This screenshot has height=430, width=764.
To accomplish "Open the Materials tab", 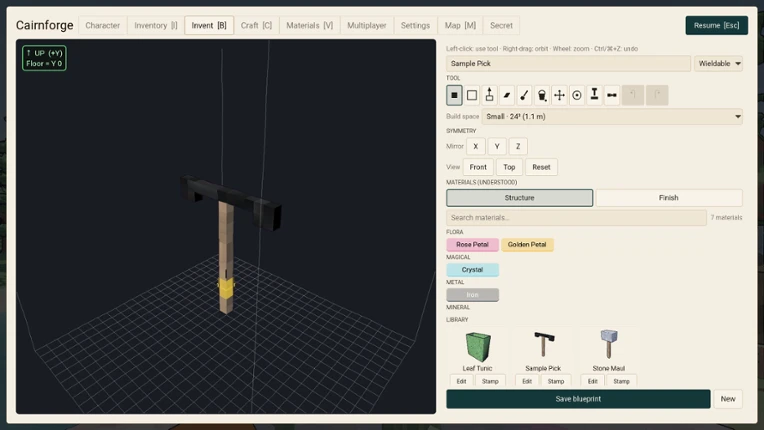I will [309, 25].
